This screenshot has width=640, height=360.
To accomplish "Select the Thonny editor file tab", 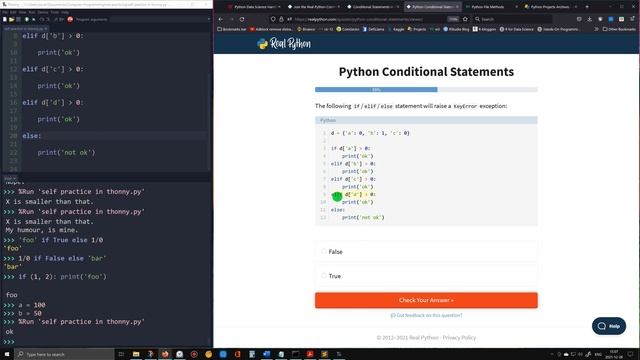I will (25, 29).
